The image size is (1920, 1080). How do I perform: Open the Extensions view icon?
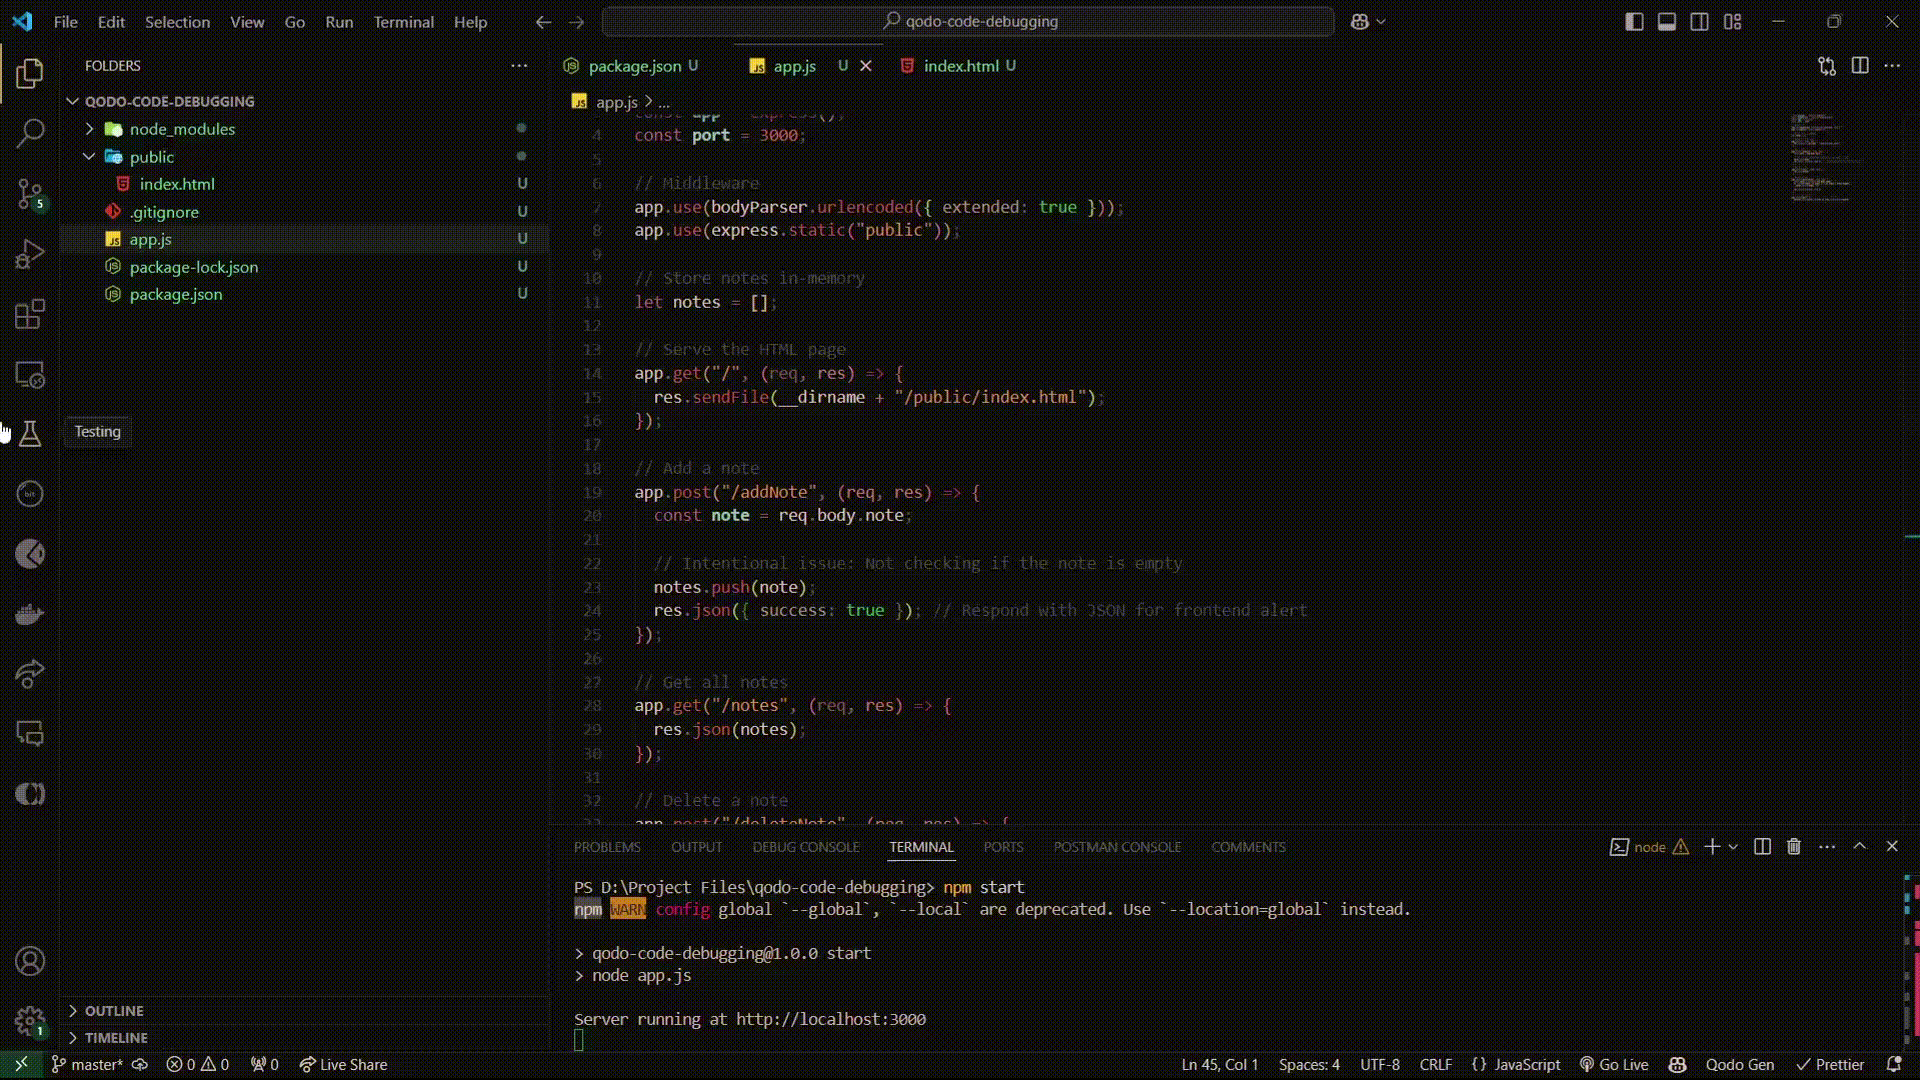coord(30,314)
